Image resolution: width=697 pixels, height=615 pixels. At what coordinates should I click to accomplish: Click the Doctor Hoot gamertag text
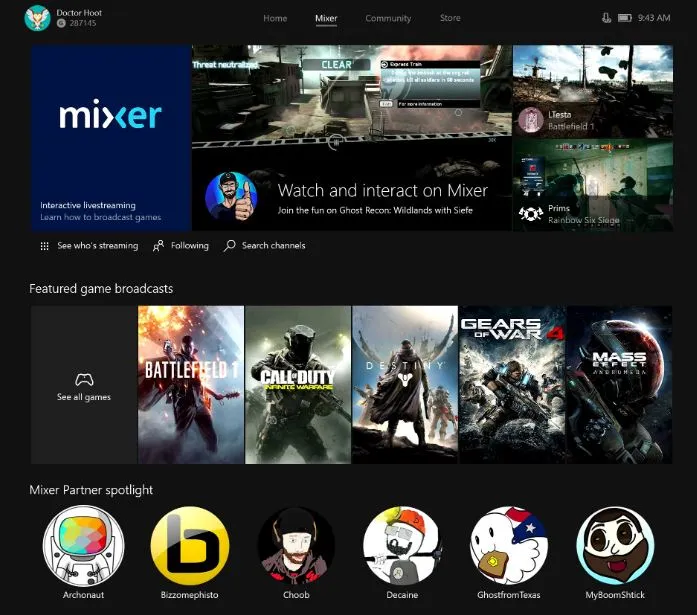click(x=79, y=13)
